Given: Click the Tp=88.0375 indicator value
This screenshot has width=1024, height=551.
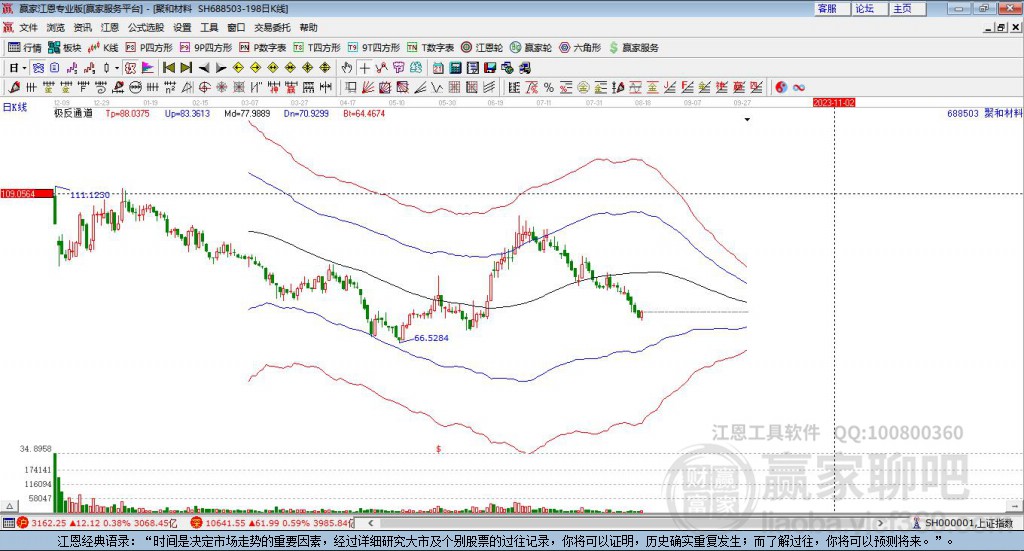Looking at the screenshot, I should [127, 113].
